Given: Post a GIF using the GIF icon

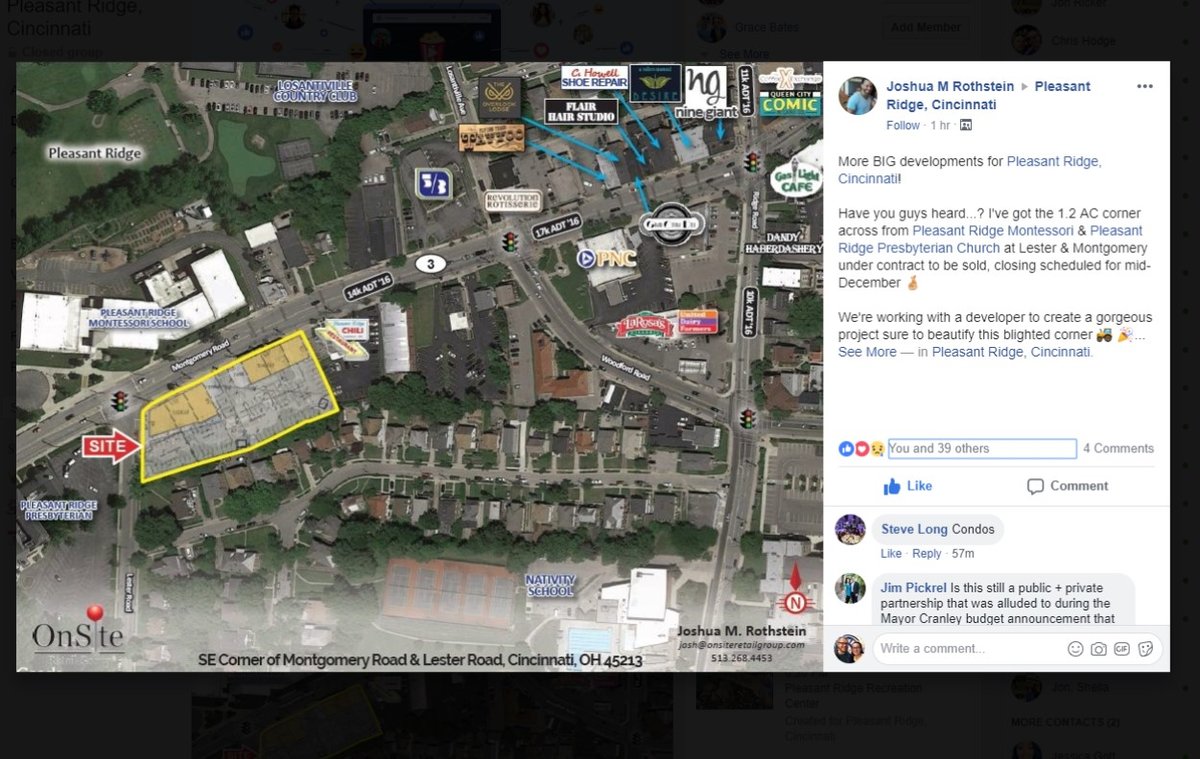Looking at the screenshot, I should (1122, 649).
